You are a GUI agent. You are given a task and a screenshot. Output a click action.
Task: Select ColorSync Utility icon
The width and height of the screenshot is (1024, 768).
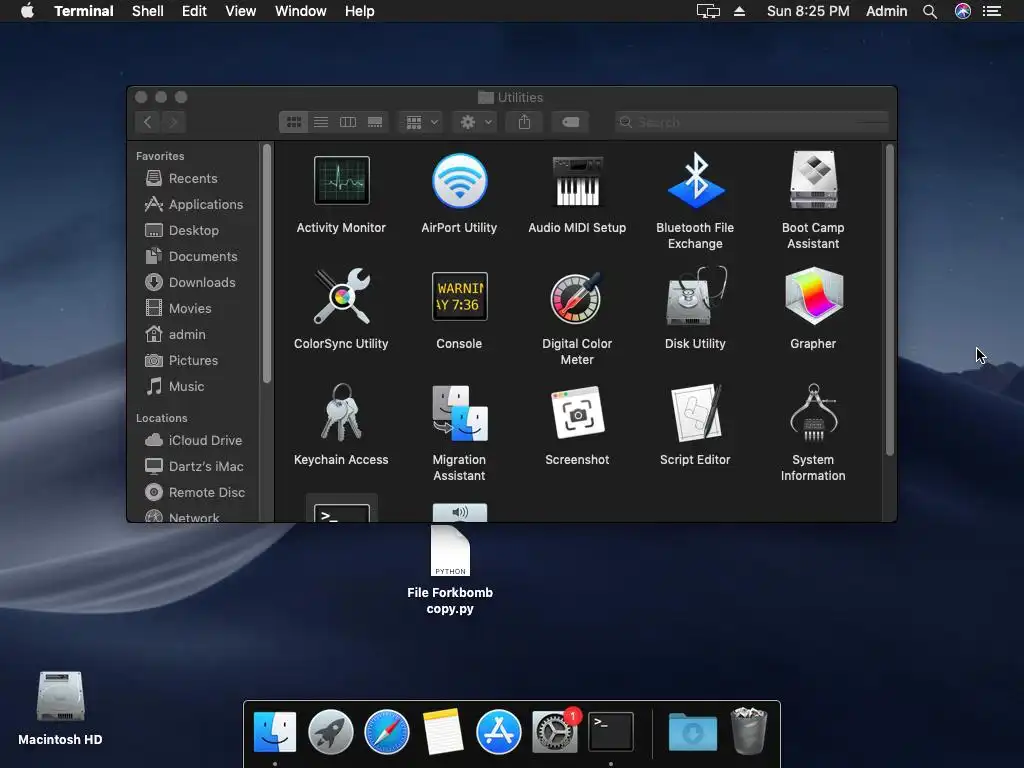(x=342, y=296)
